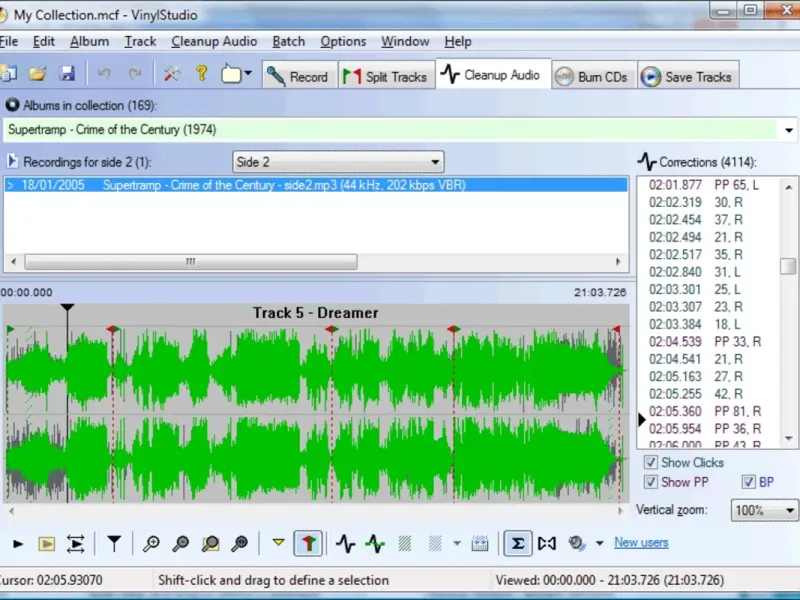800x600 pixels.
Task: Click the Play button in bottom toolbar
Action: pos(18,544)
